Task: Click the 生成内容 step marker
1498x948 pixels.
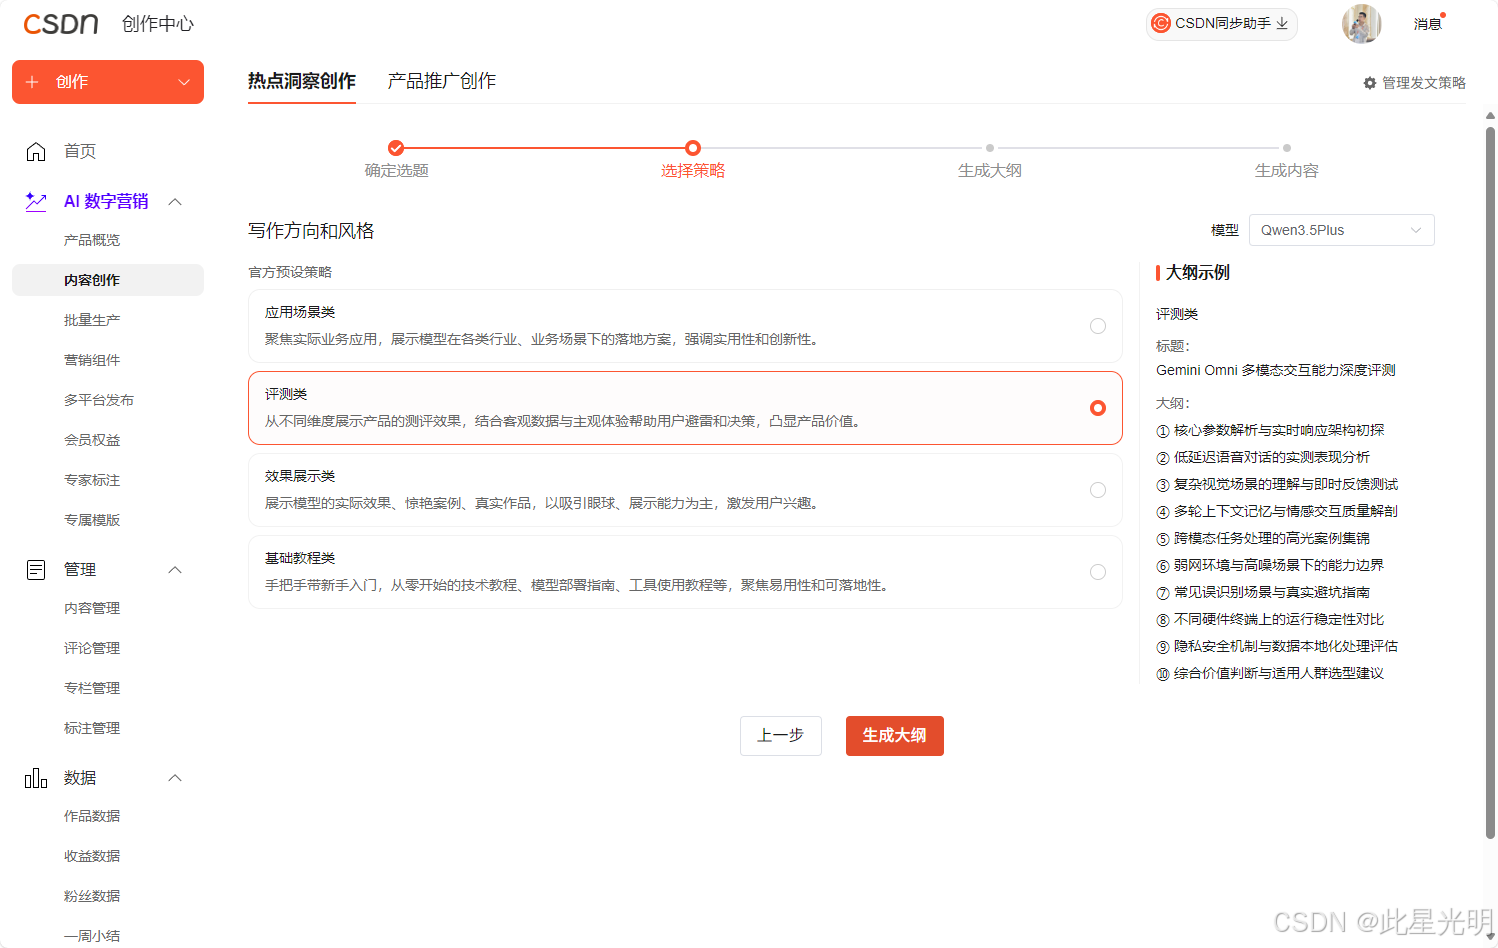Action: tap(1287, 148)
